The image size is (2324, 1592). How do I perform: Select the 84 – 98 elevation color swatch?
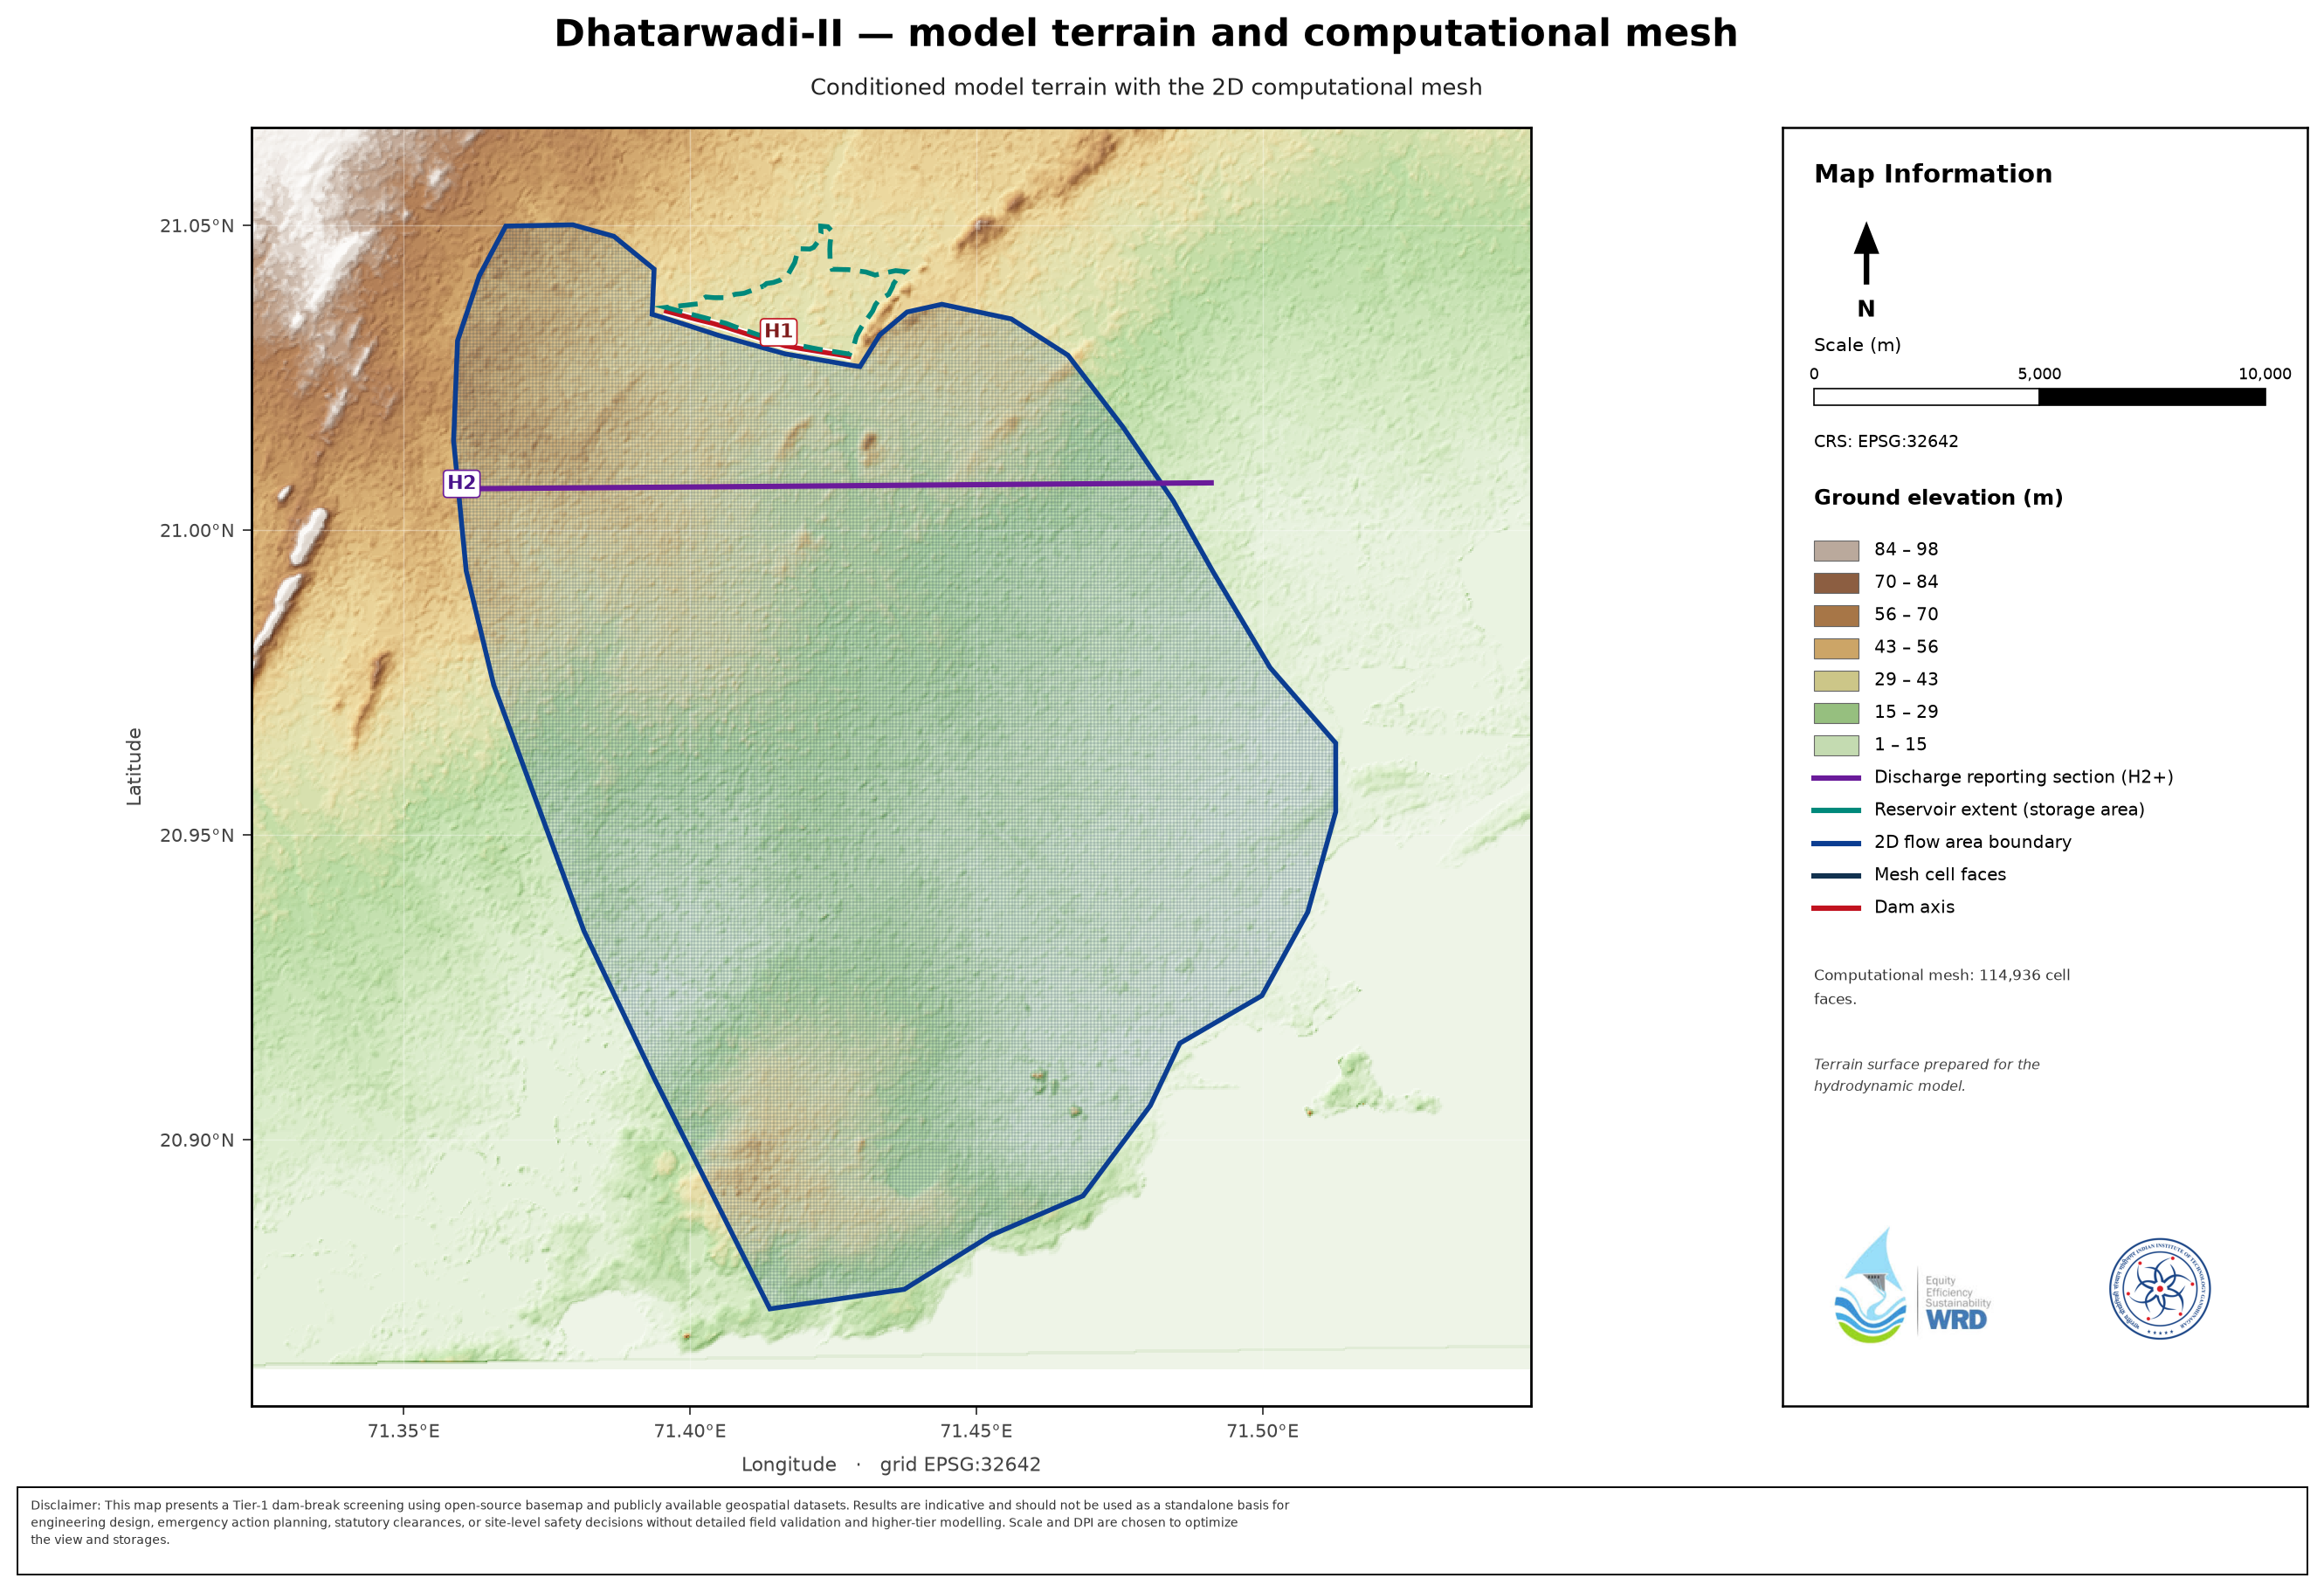(1836, 550)
